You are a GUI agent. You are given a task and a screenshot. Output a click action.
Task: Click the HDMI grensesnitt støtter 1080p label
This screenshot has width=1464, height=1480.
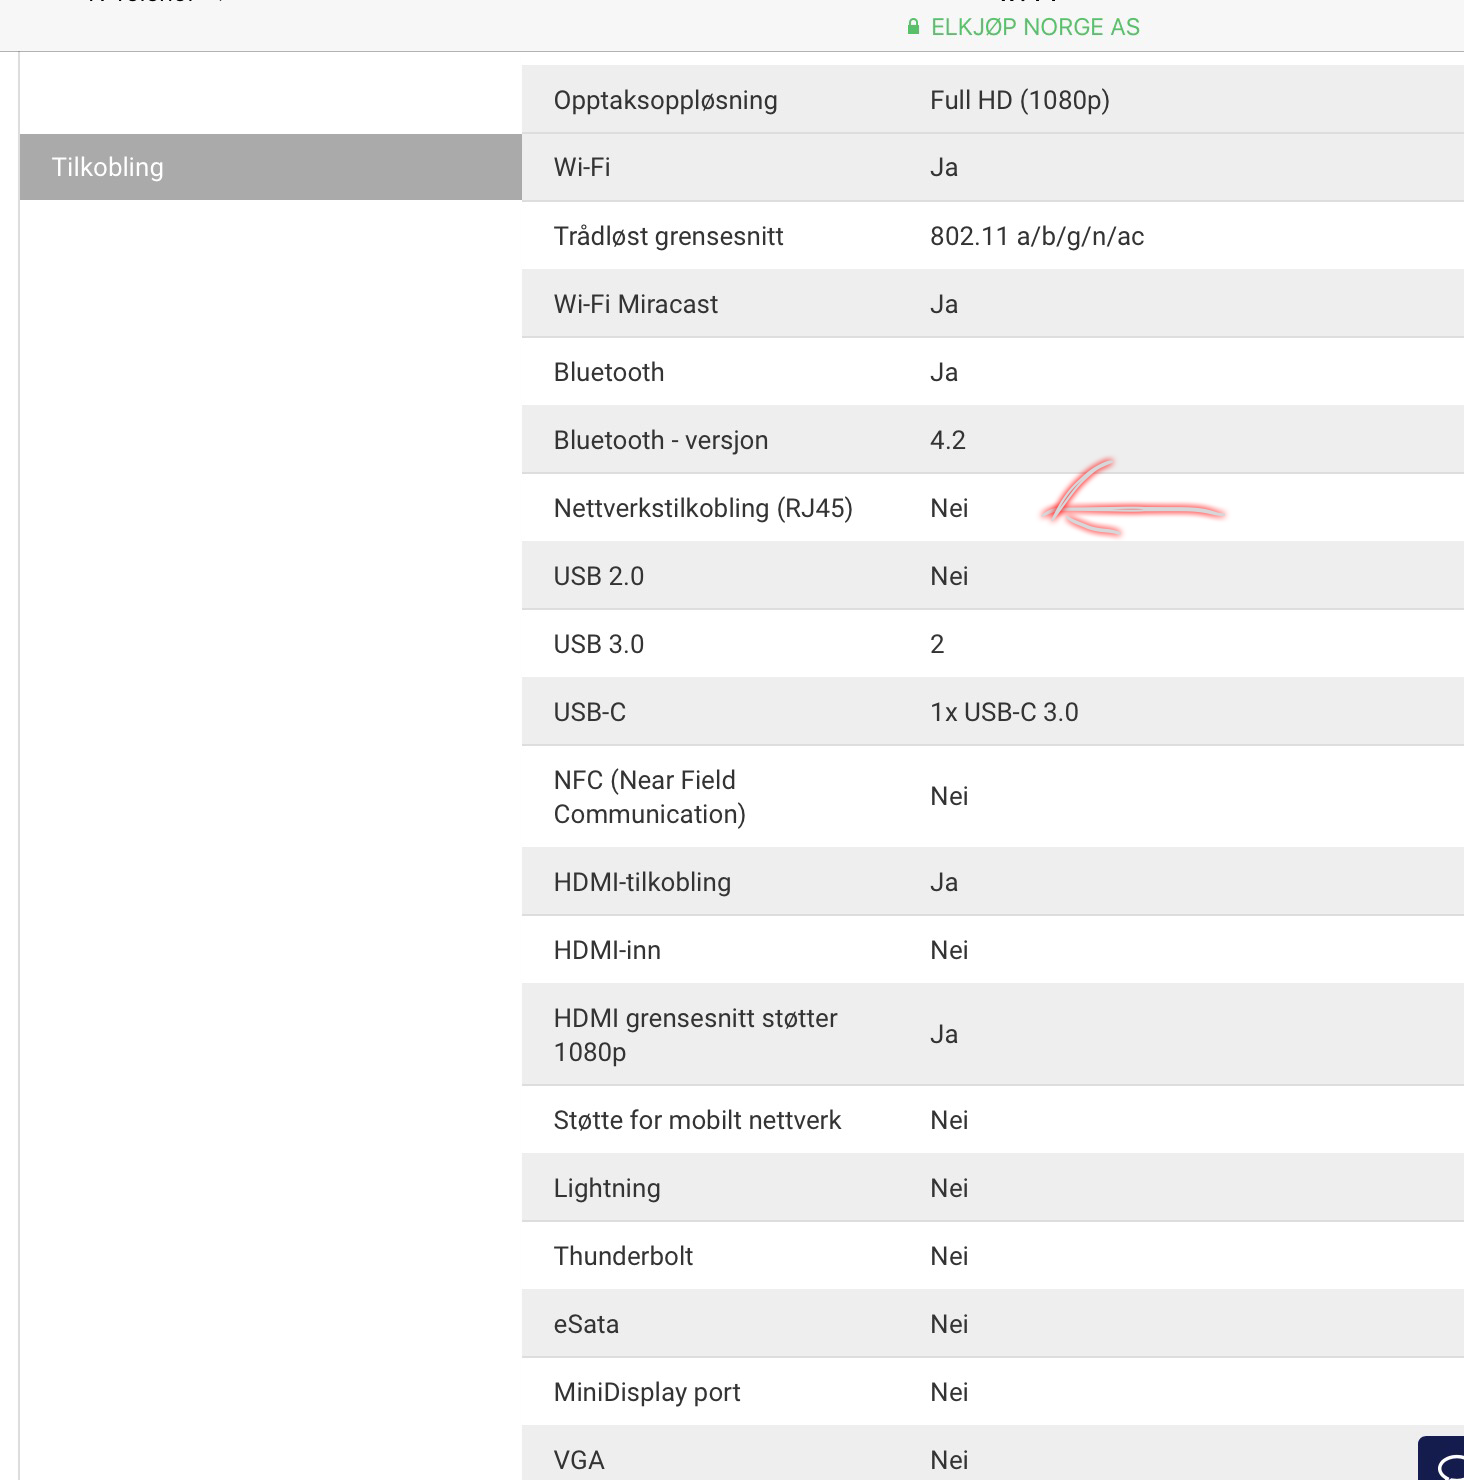point(696,1035)
